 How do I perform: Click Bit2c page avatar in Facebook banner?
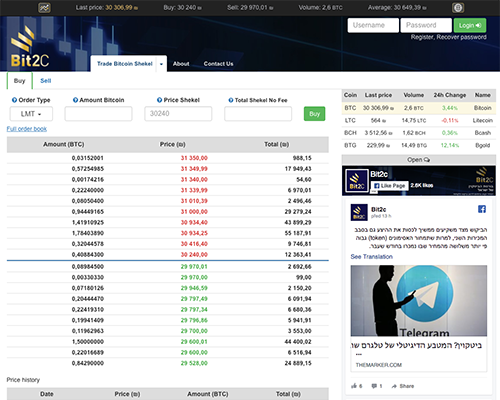(x=357, y=181)
